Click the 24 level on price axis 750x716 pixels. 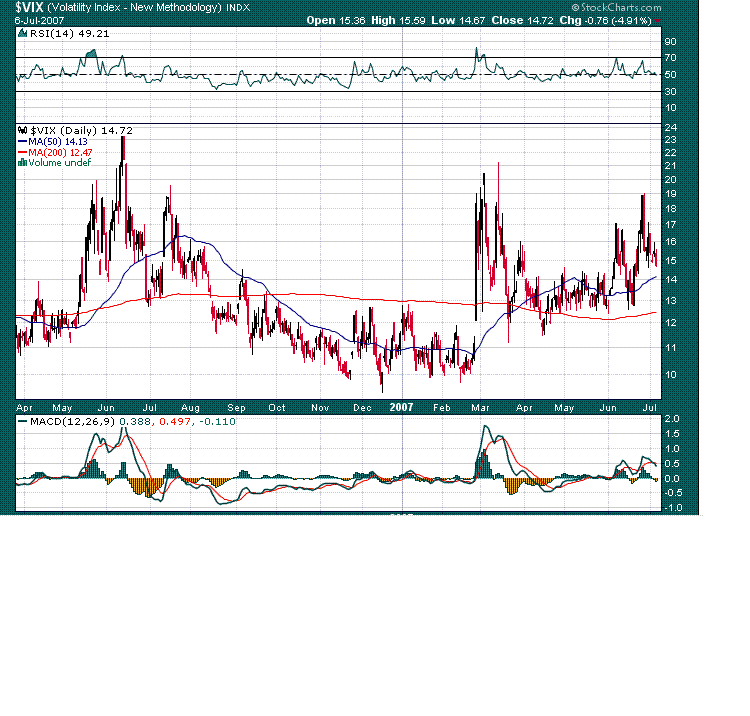[x=671, y=128]
